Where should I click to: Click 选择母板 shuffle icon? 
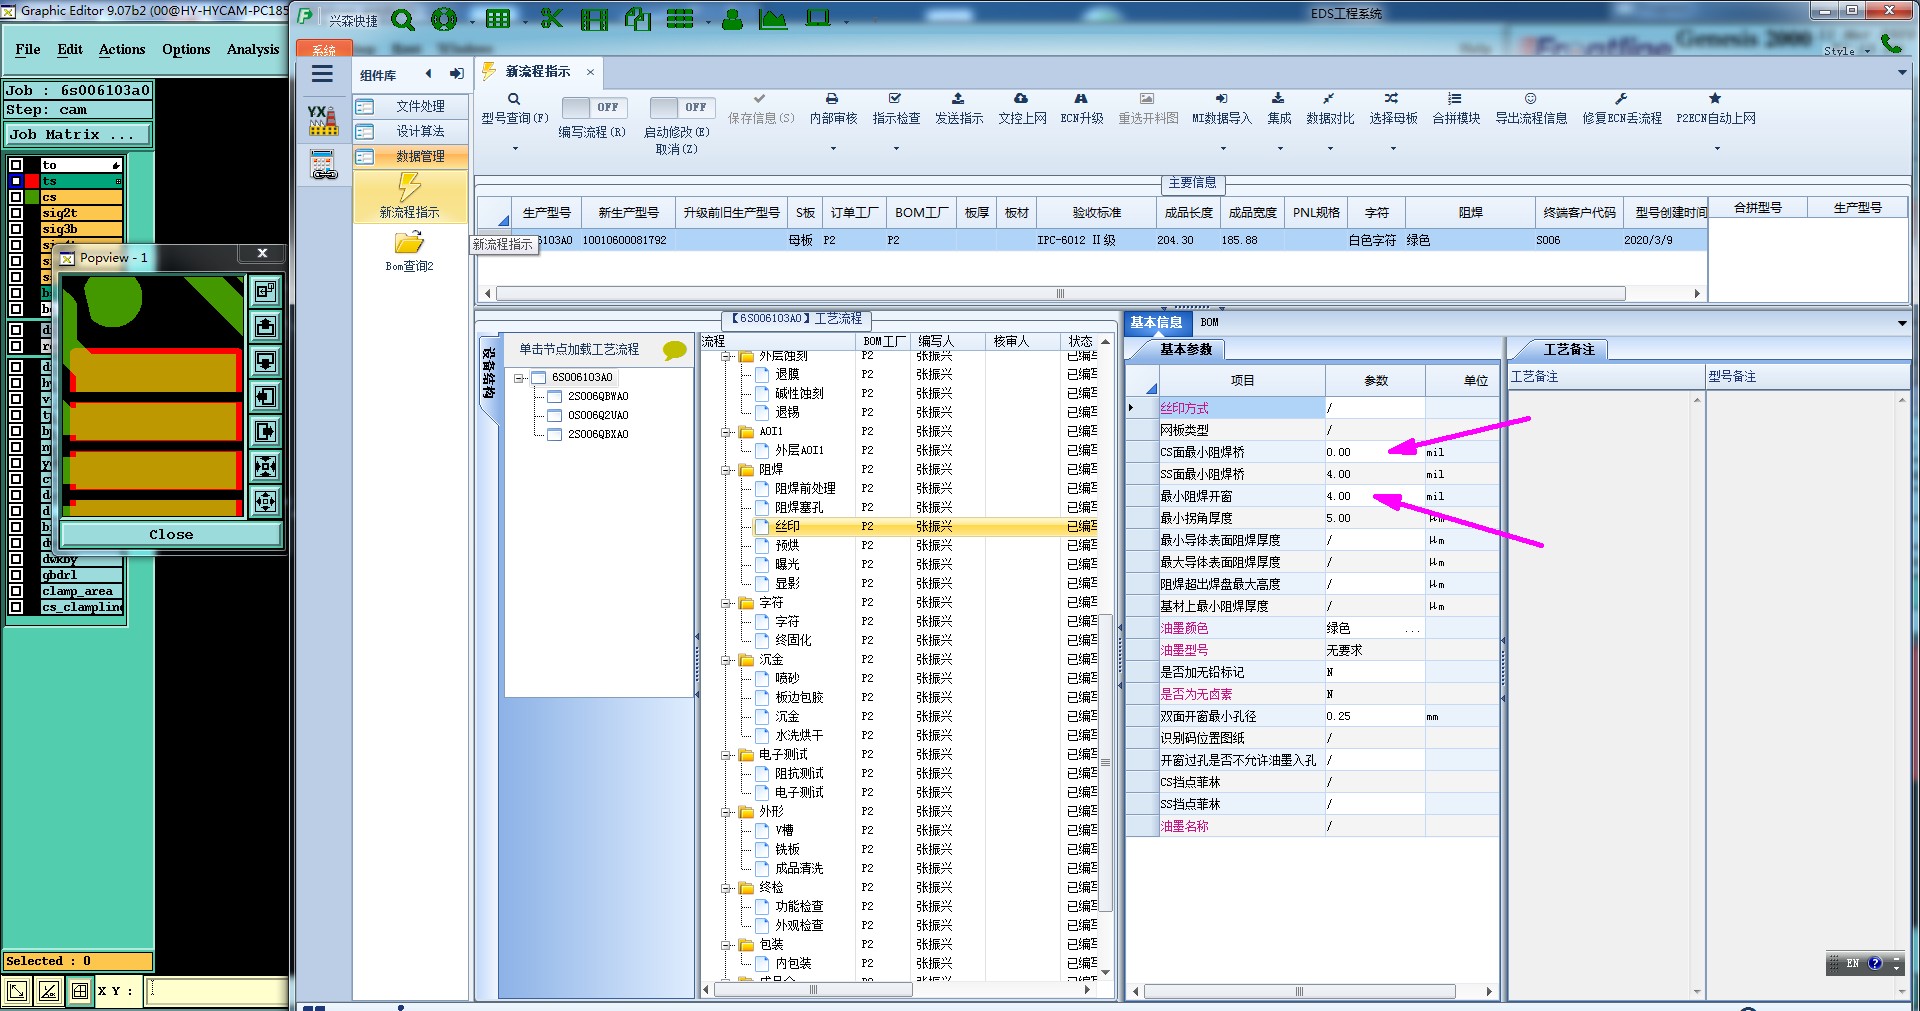click(1392, 99)
